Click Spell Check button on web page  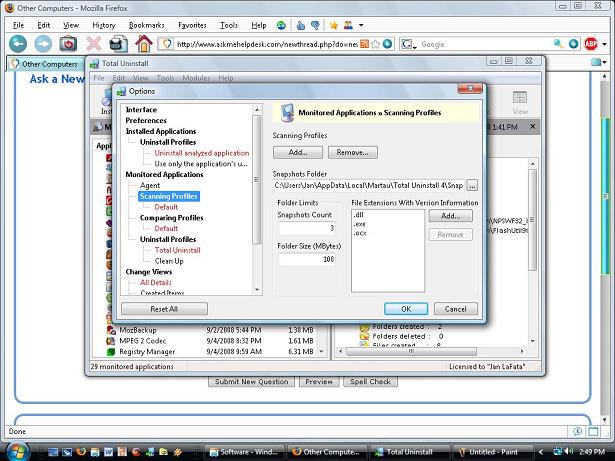pyautogui.click(x=370, y=381)
